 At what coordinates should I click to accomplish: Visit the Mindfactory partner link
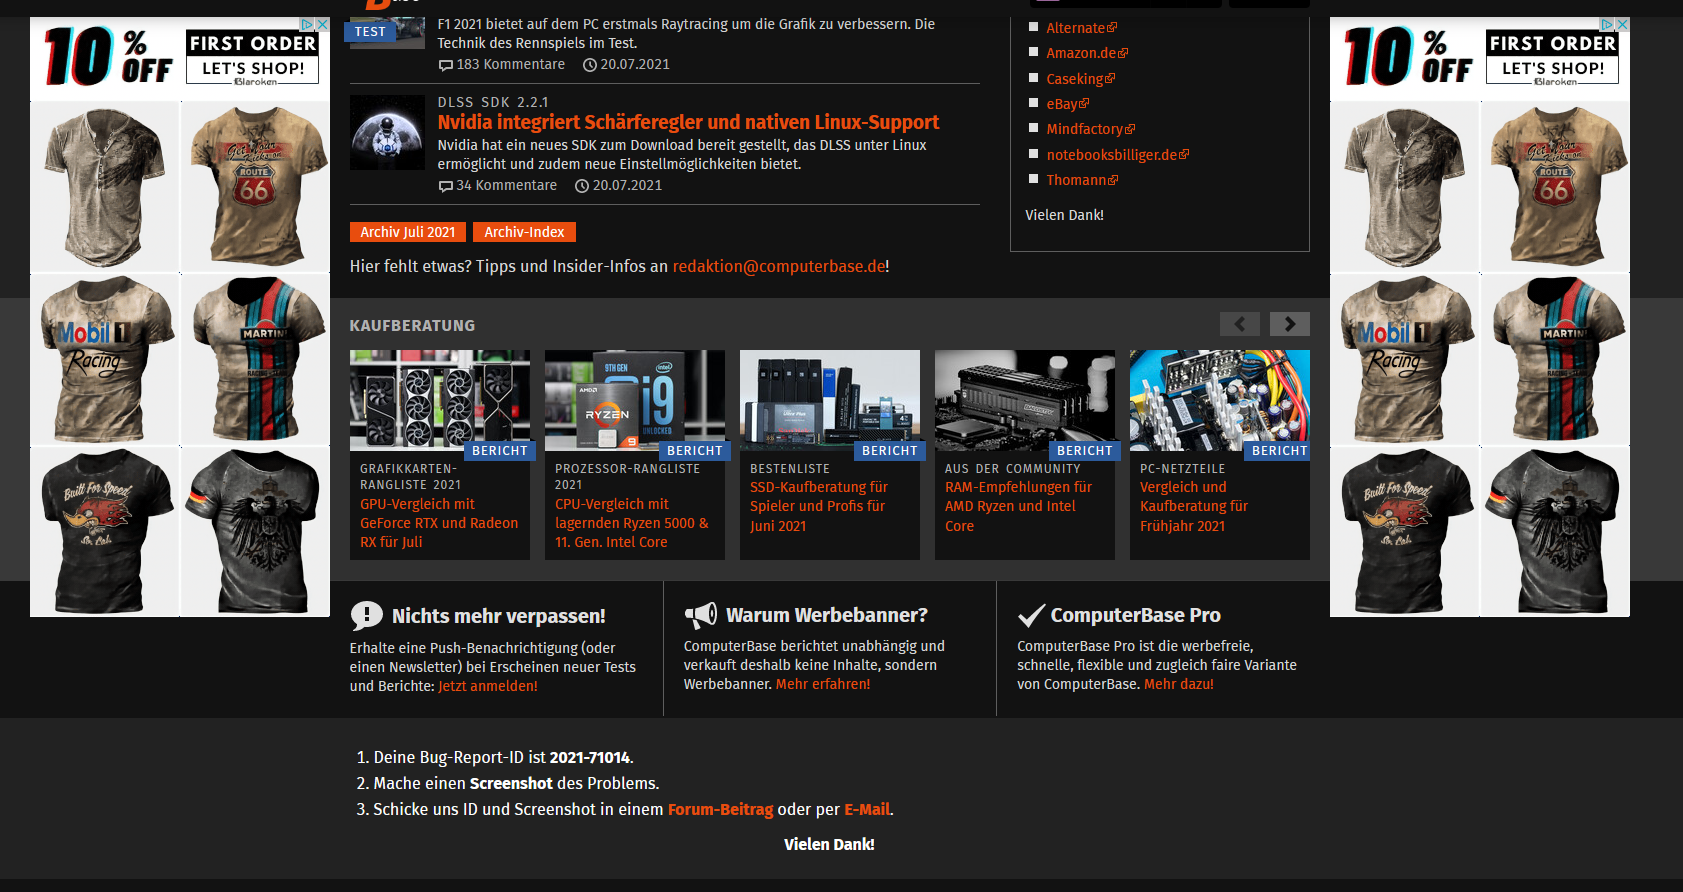coord(1090,129)
